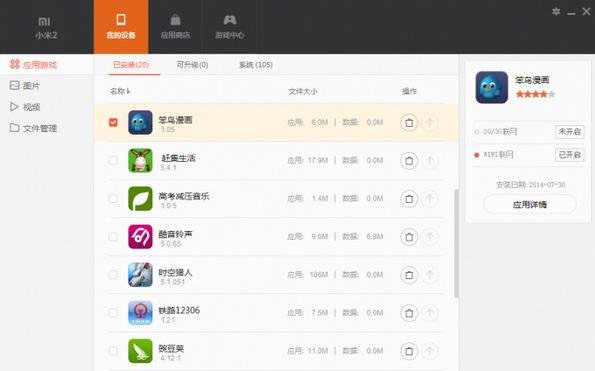Uninstall 赶集生活 with its trash icon
Image resolution: width=595 pixels, height=371 pixels.
point(409,160)
